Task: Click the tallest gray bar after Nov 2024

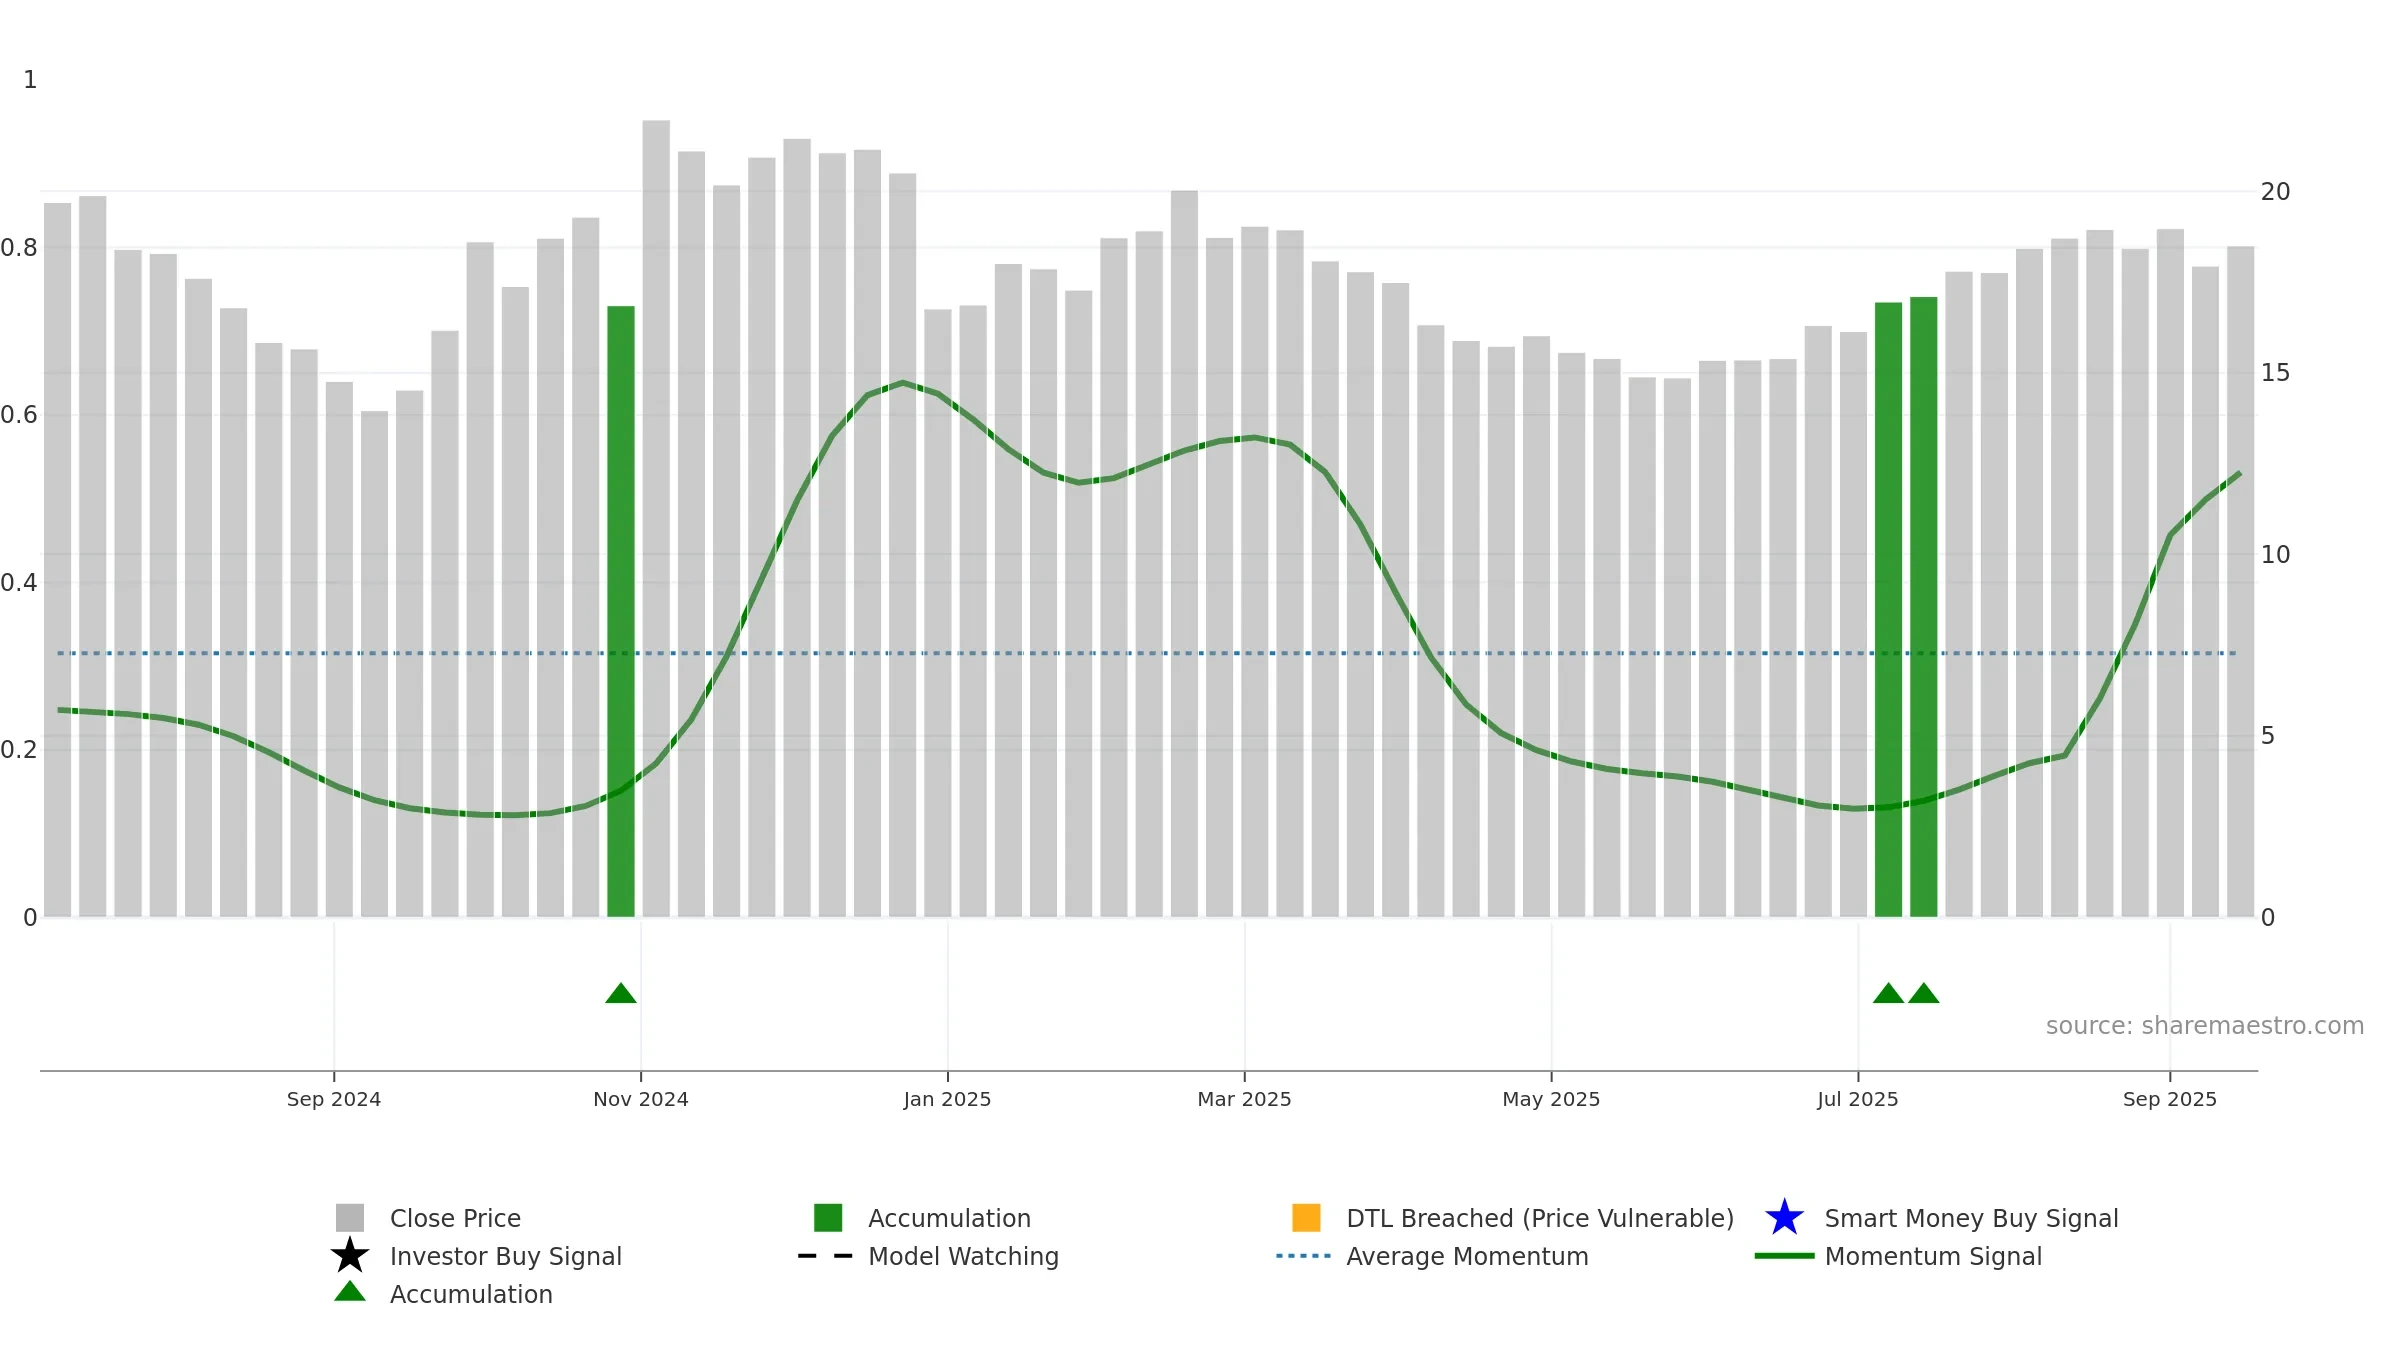Action: coord(656,518)
